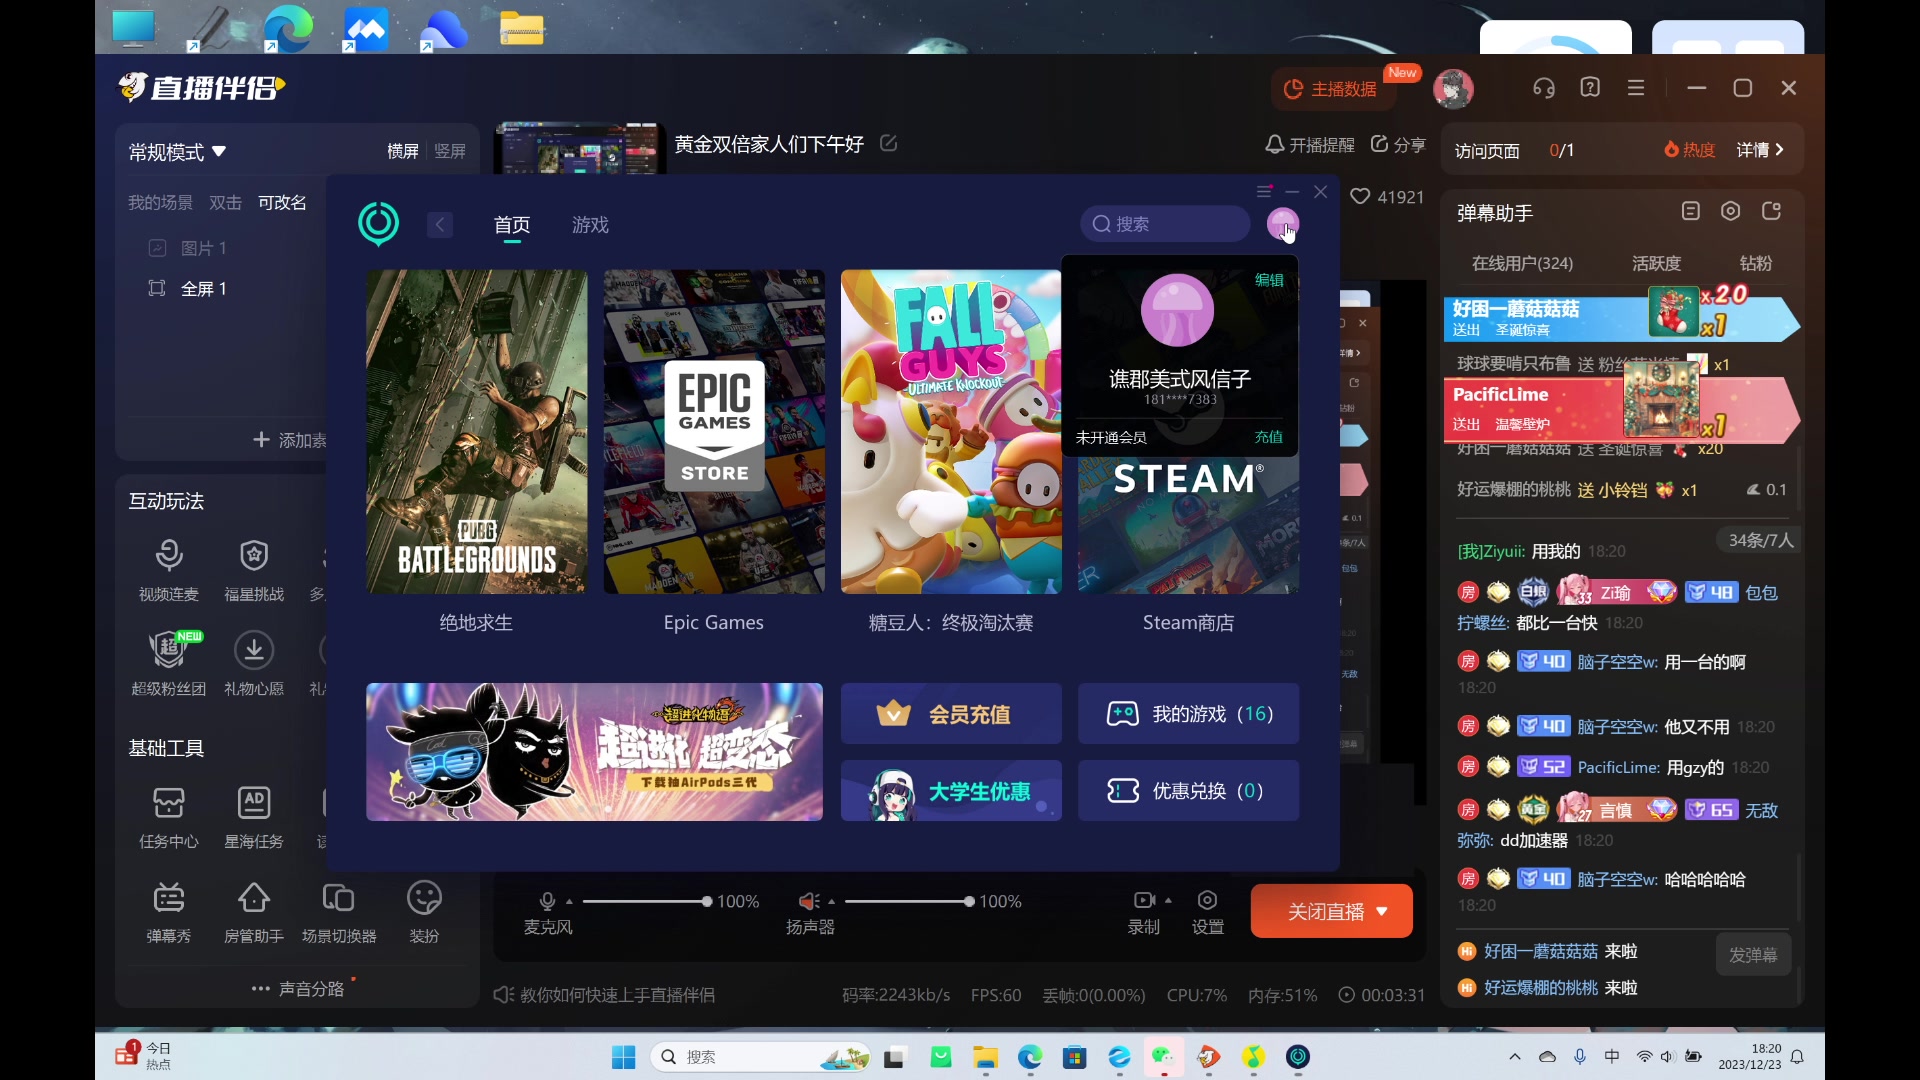This screenshot has height=1080, width=1920.
Task: Pop out danmaku helper window icon
Action: 1772,211
